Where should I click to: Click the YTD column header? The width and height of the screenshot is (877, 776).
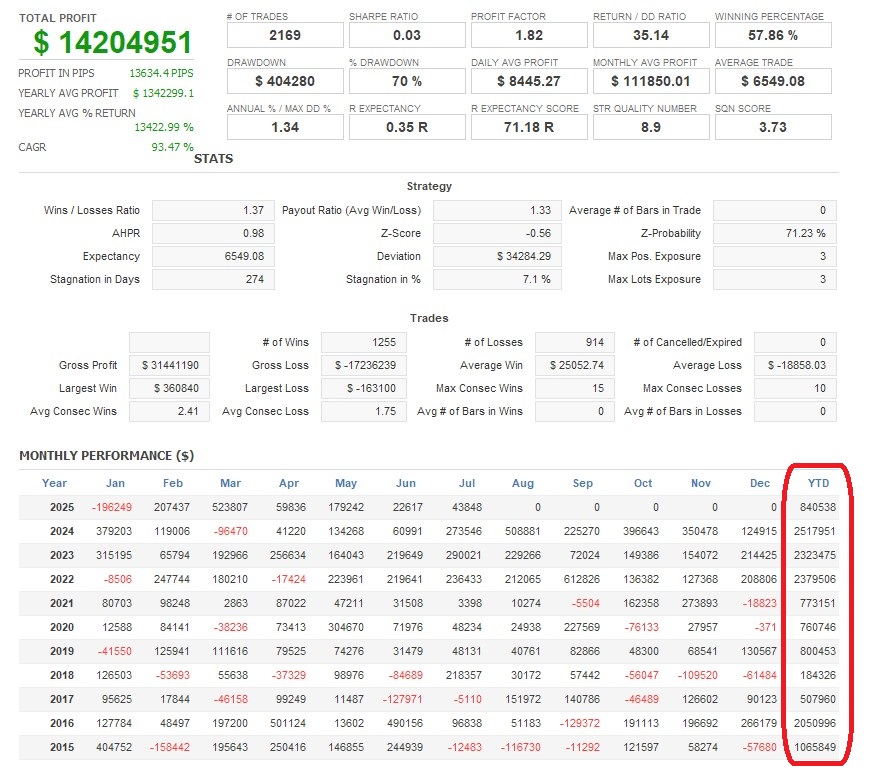pyautogui.click(x=818, y=483)
